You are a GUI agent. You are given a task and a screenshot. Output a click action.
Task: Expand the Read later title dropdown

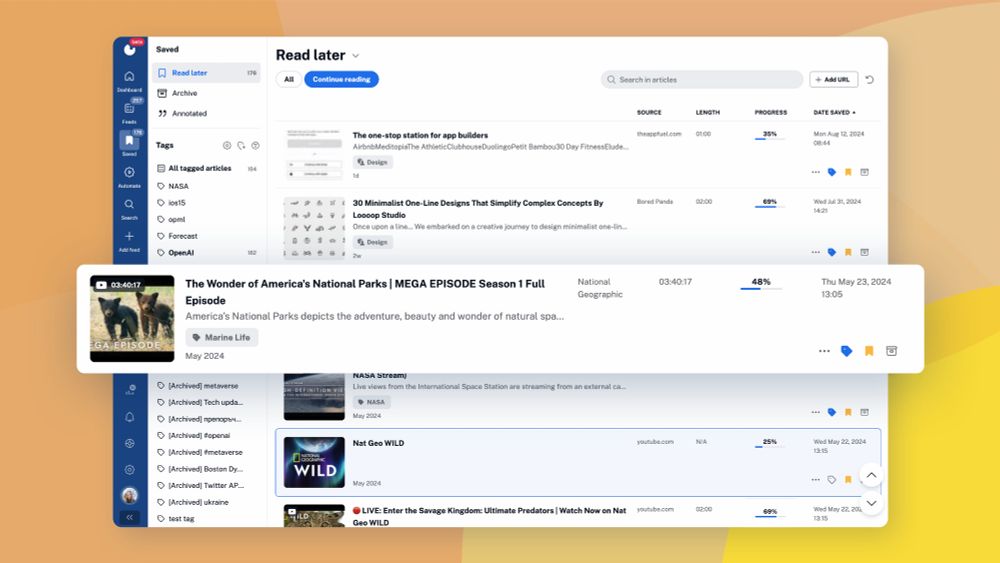(356, 56)
